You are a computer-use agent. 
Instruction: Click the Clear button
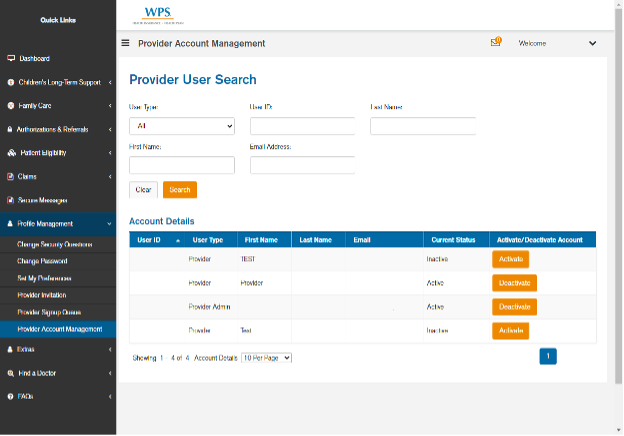[x=143, y=190]
